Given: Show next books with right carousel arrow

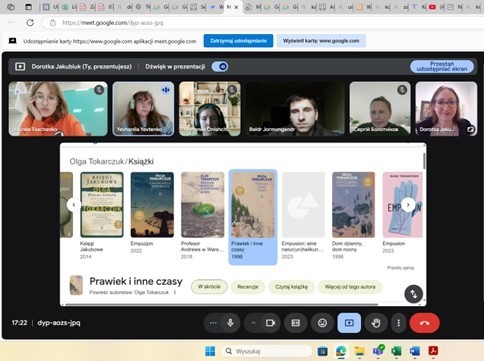Looking at the screenshot, I should point(408,205).
